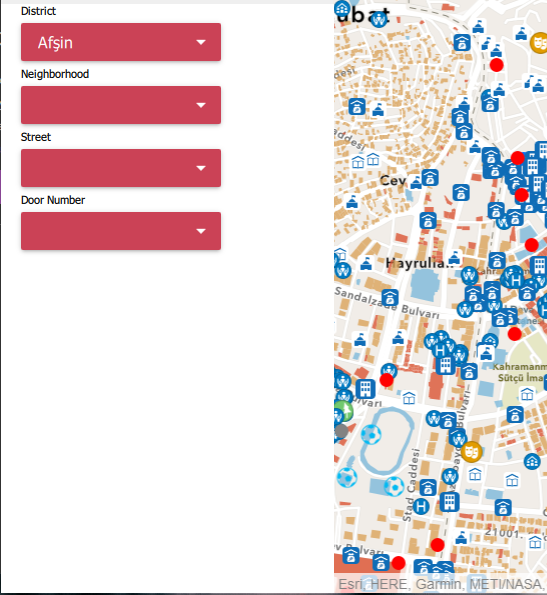547x595 pixels.
Task: Click the shop marker on the Sandalzade Bulvarı label
Action: 390,297
